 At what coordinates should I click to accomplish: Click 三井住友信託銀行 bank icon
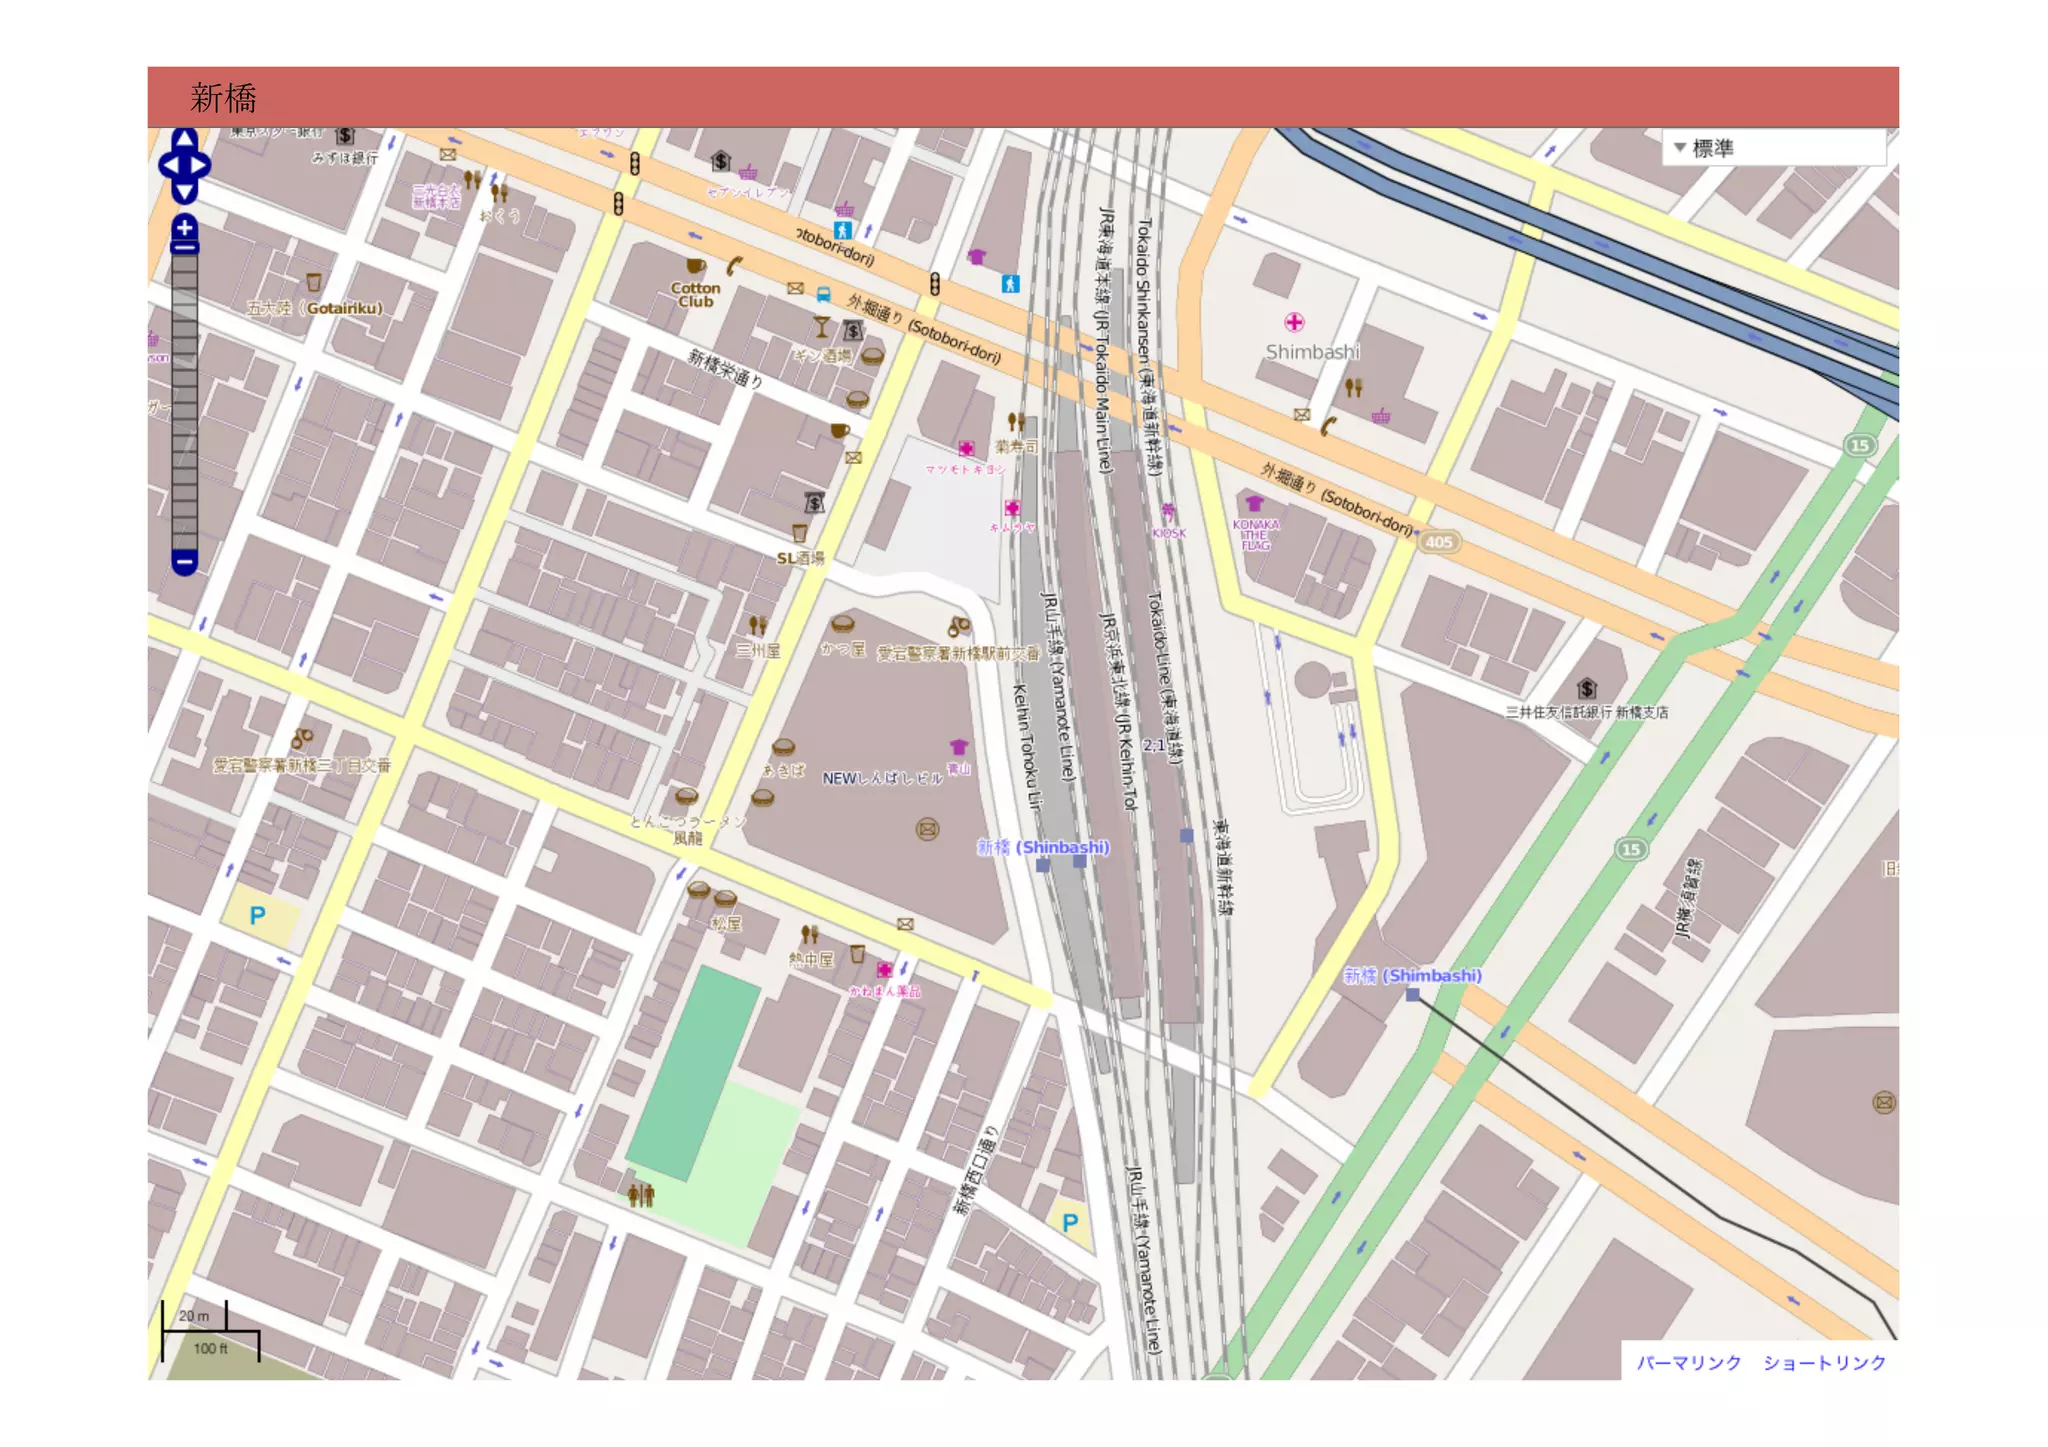(1586, 689)
